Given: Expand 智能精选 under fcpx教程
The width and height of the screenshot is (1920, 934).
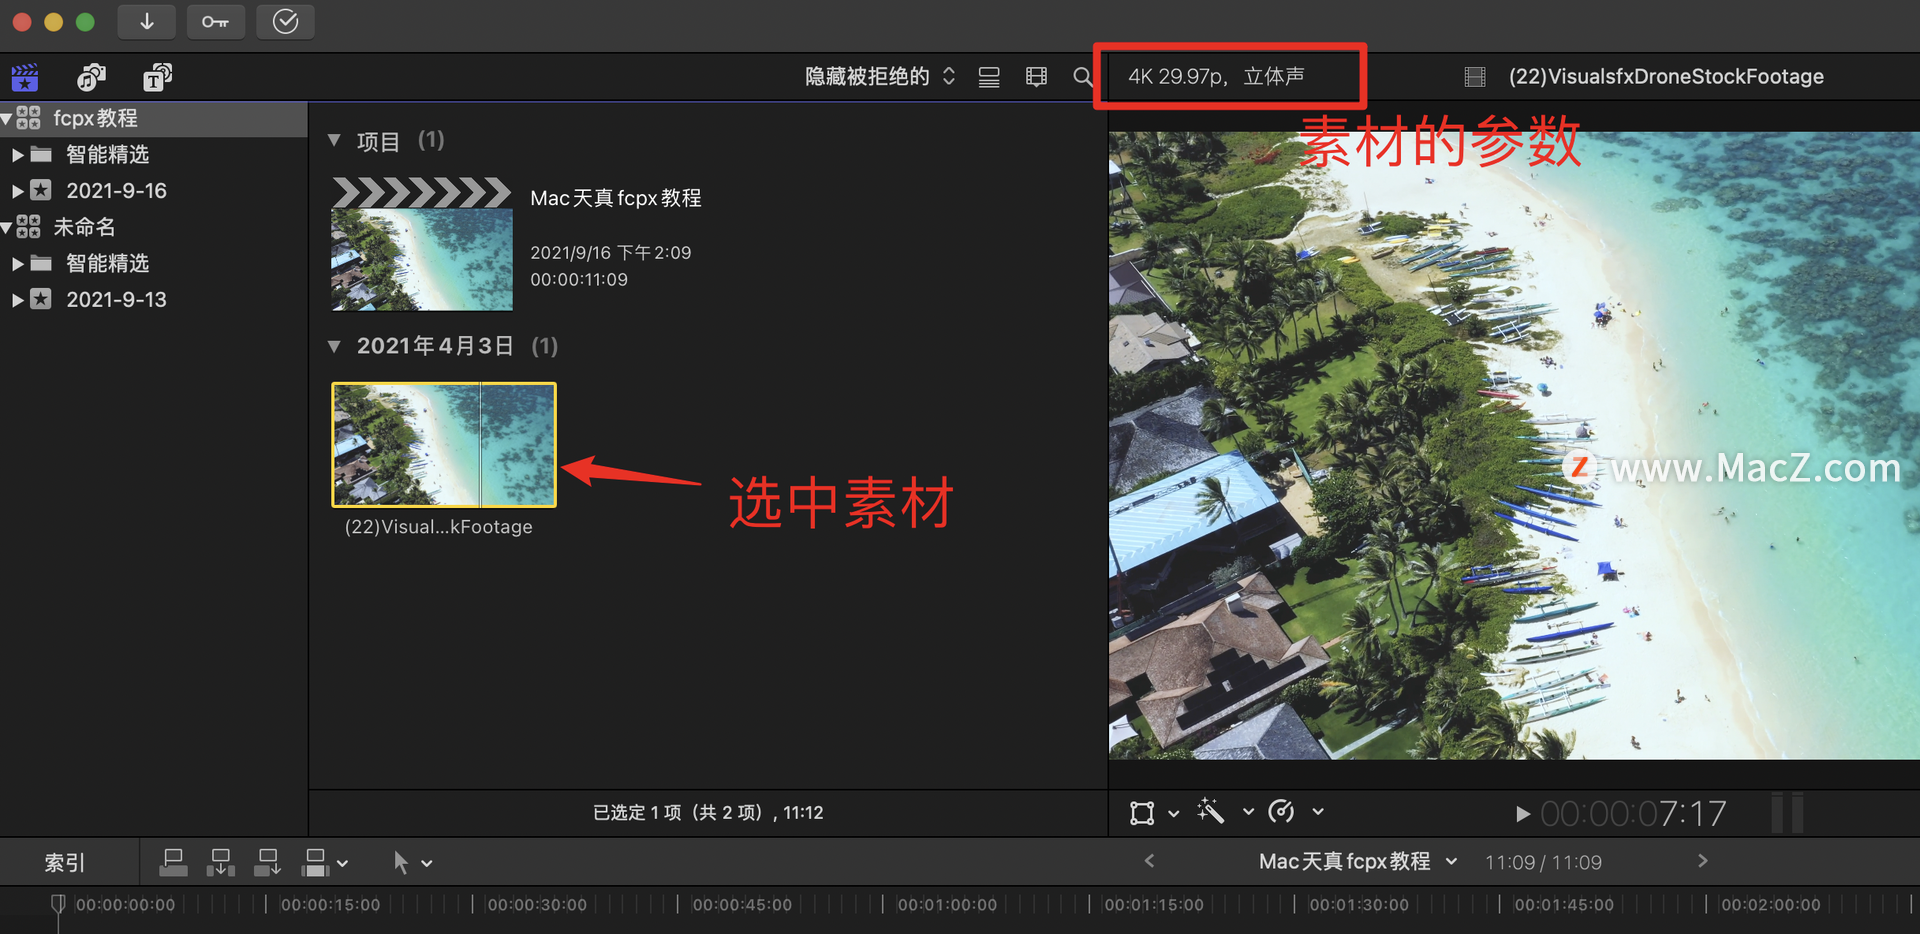Looking at the screenshot, I should point(17,155).
